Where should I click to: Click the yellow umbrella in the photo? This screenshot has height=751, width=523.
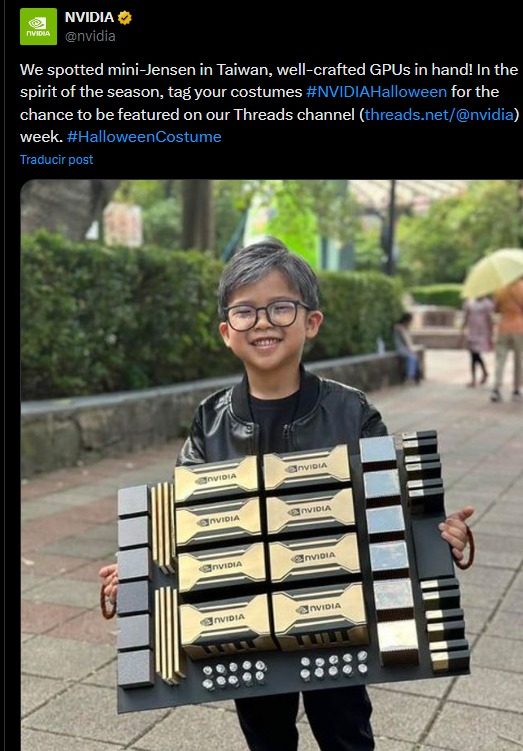pos(493,272)
